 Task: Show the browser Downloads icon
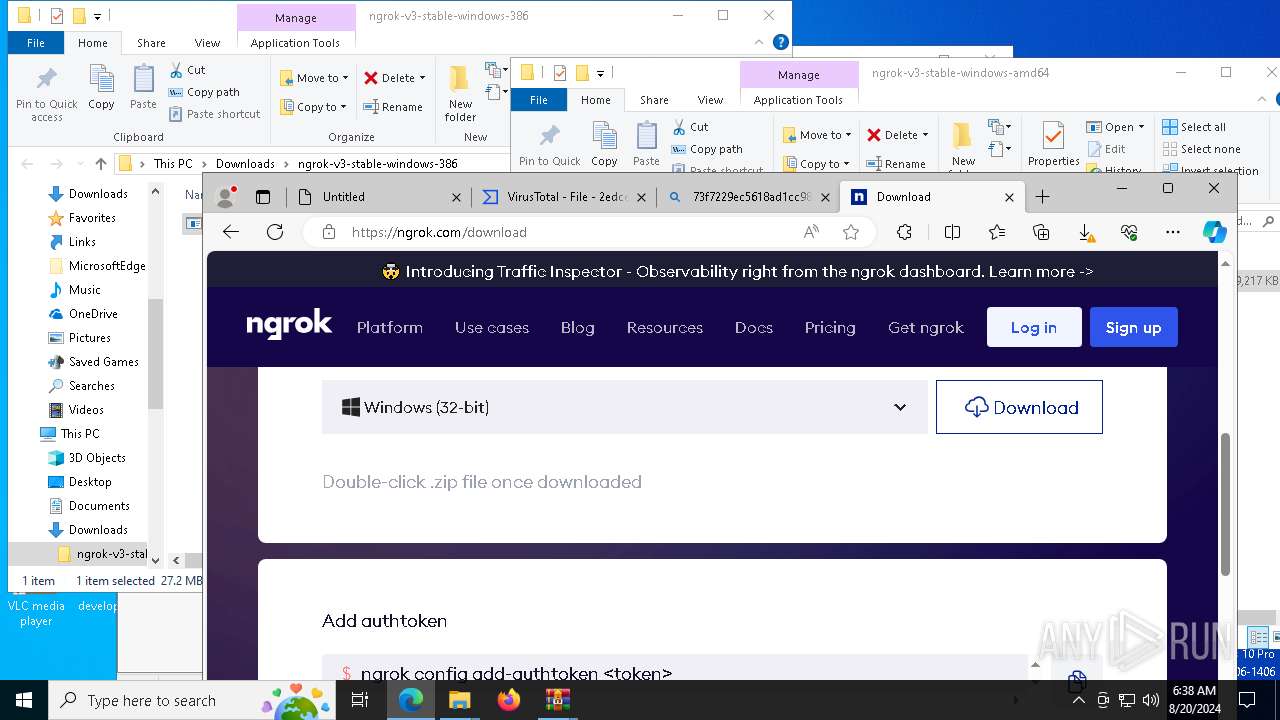click(x=1085, y=232)
